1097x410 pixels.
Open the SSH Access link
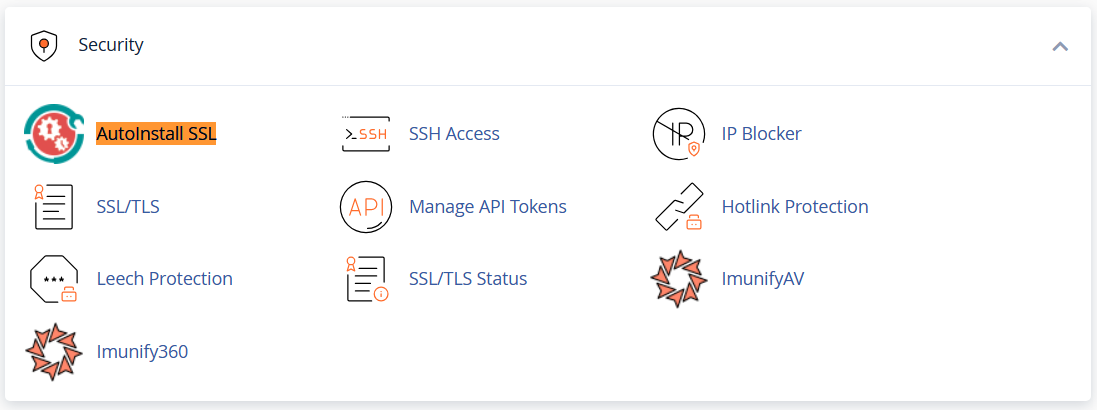point(454,133)
